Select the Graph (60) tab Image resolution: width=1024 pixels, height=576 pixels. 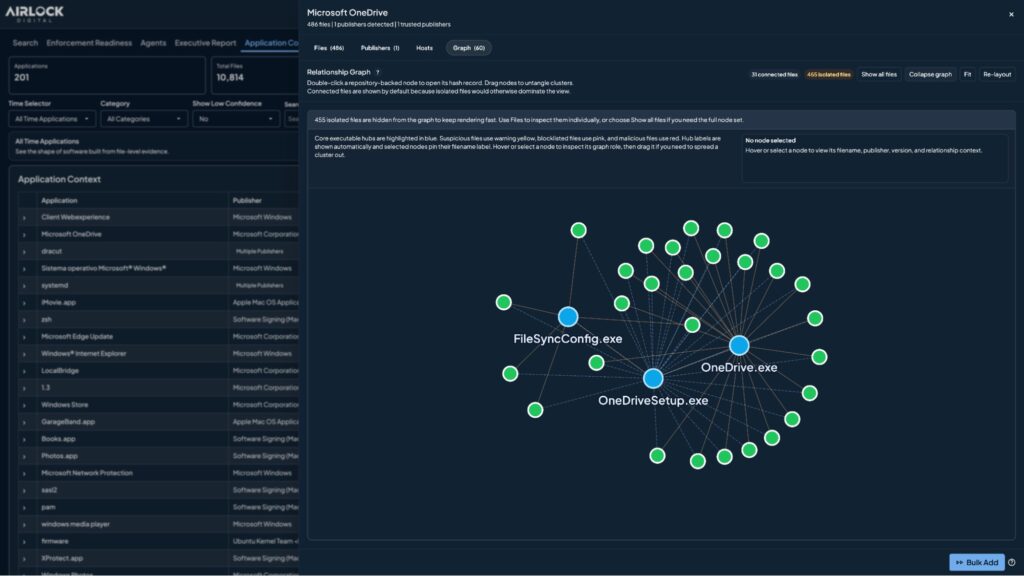(x=468, y=48)
